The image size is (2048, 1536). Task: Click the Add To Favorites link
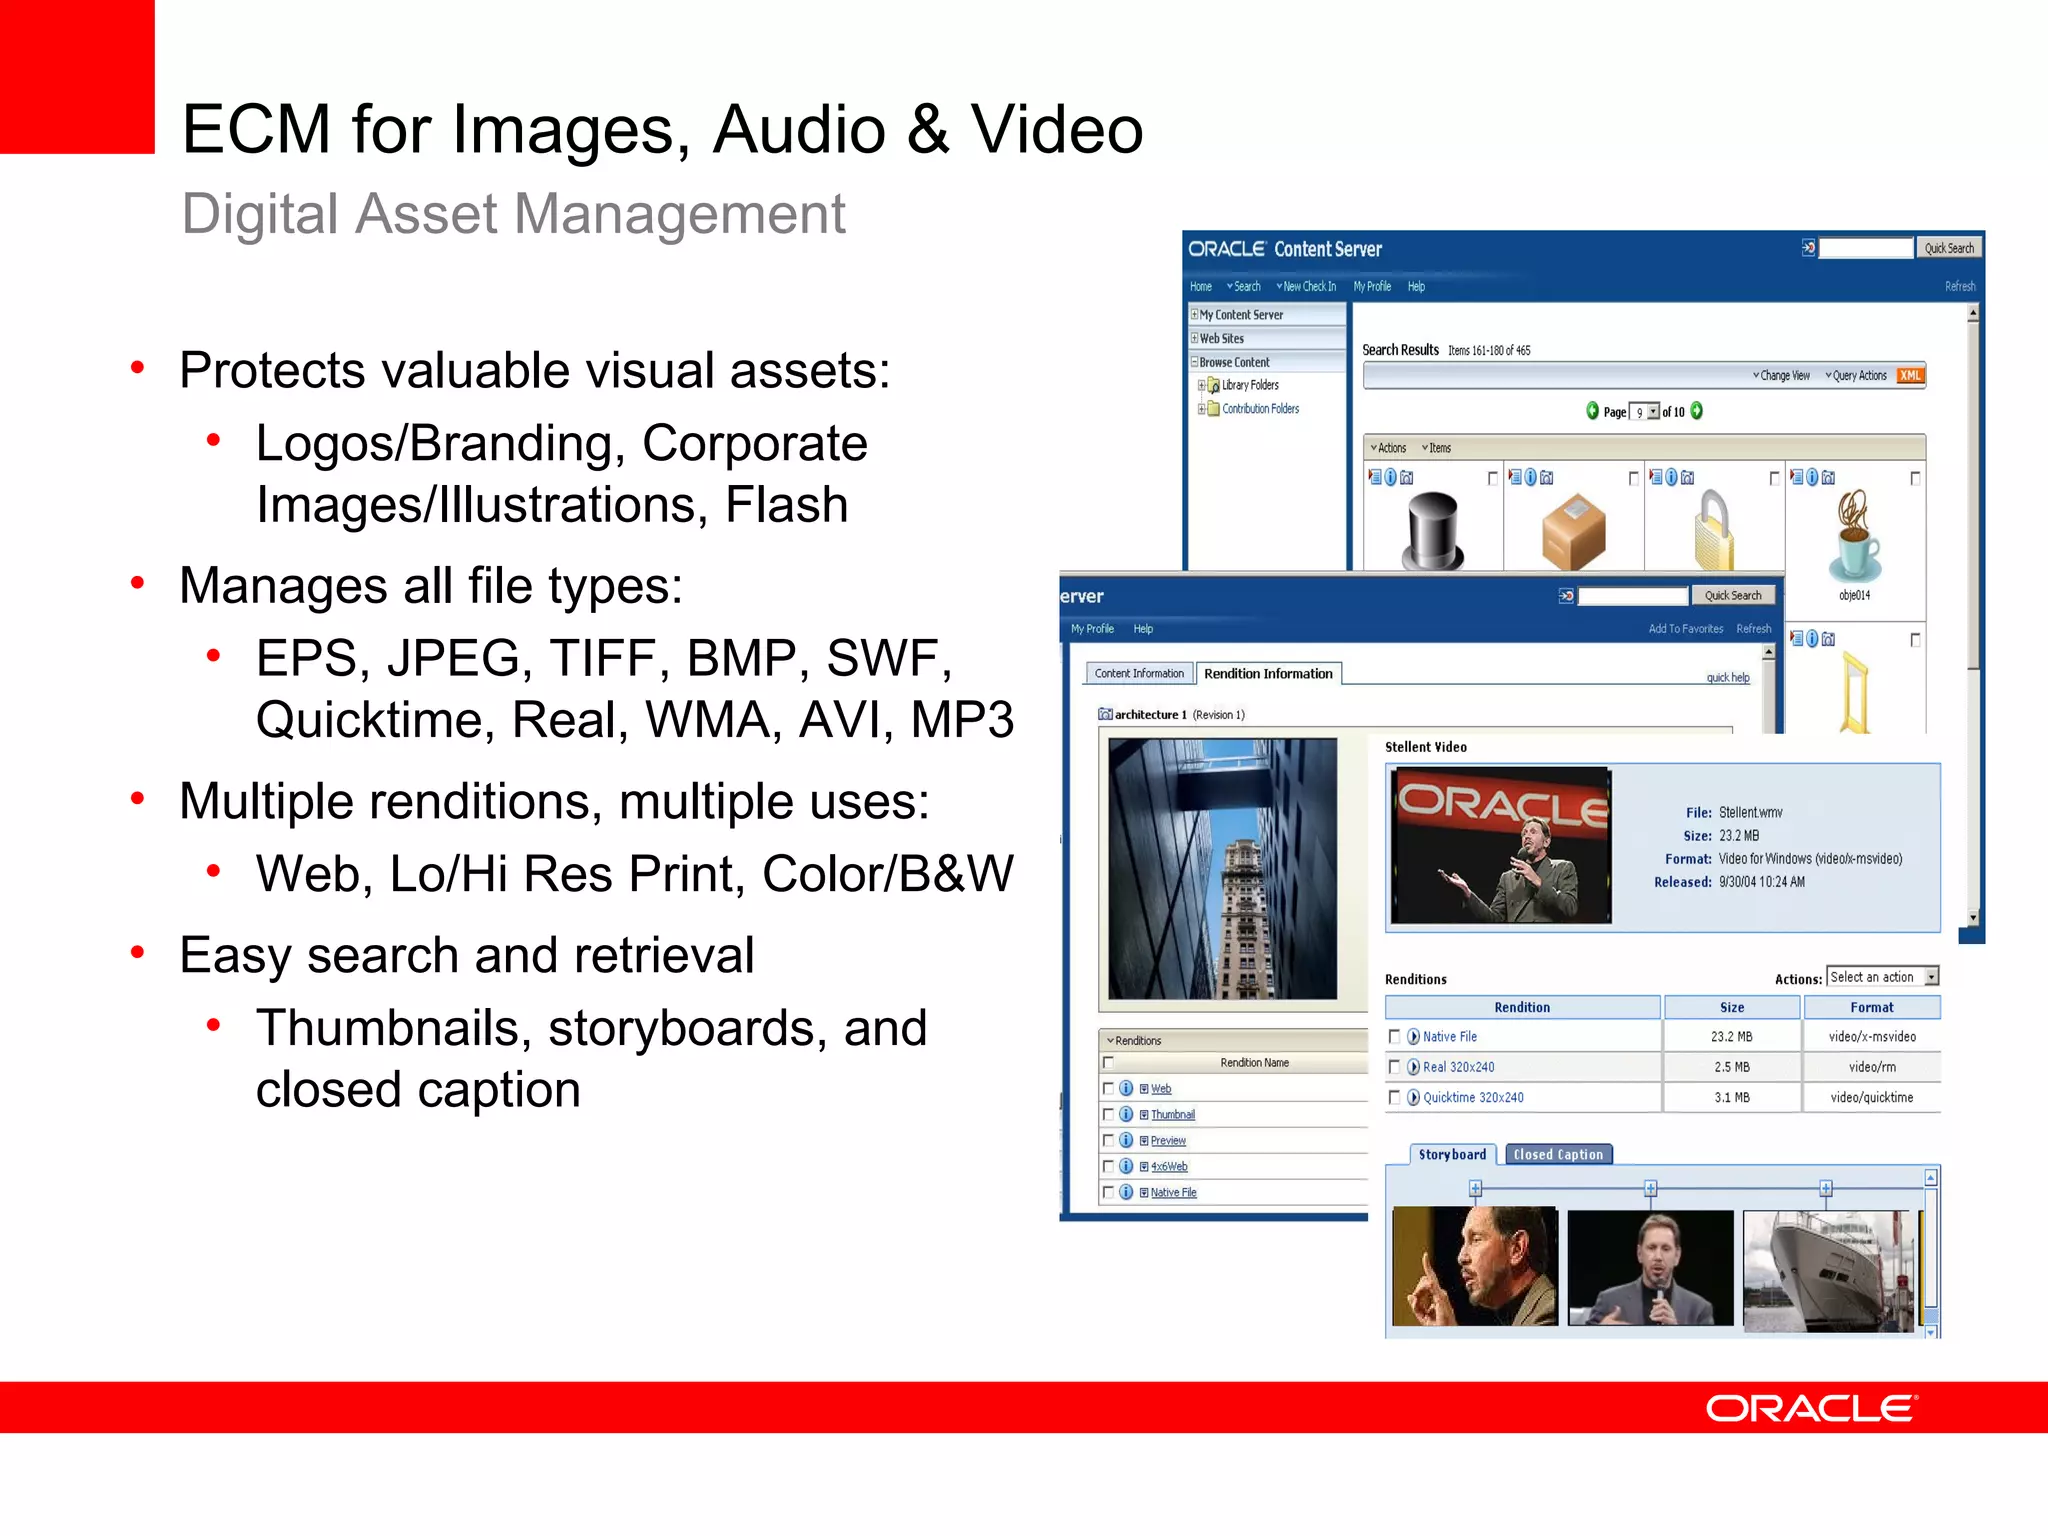[1686, 629]
